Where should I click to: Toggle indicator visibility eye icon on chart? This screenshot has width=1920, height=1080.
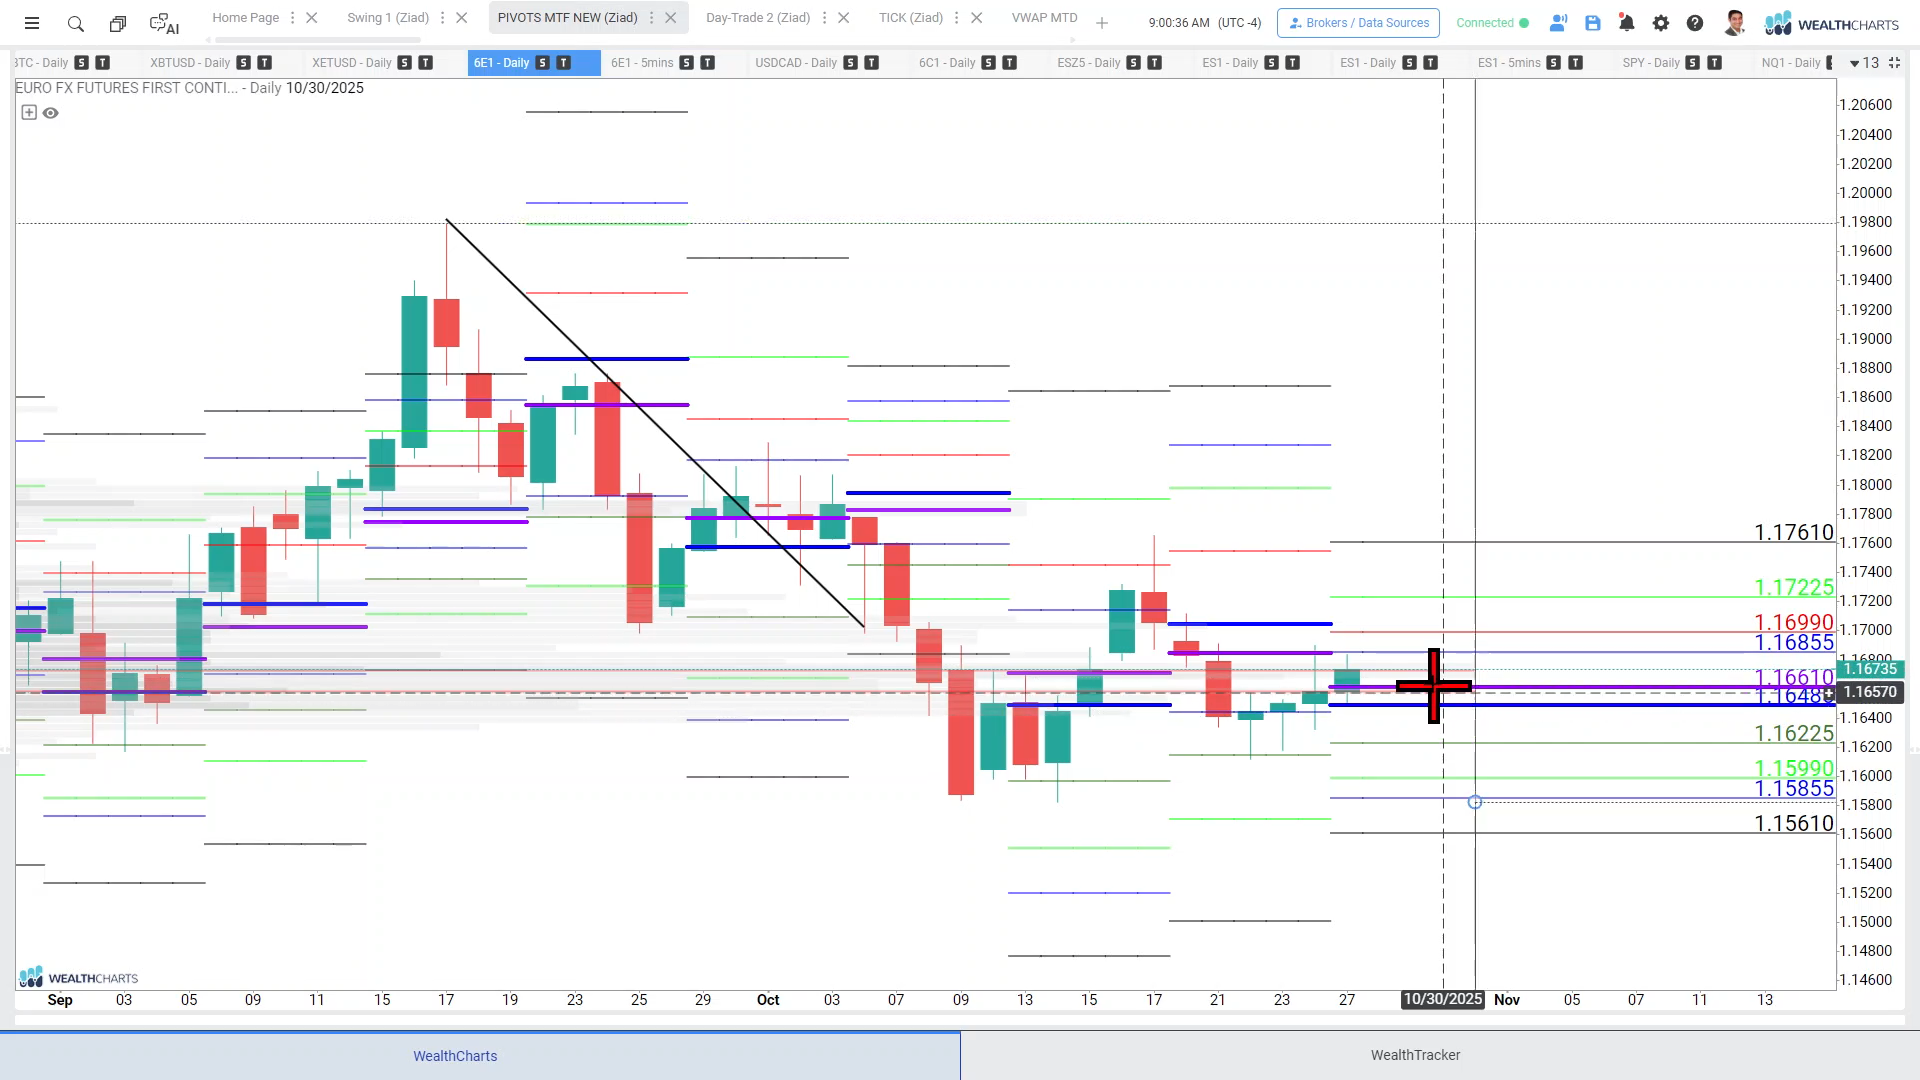click(51, 113)
